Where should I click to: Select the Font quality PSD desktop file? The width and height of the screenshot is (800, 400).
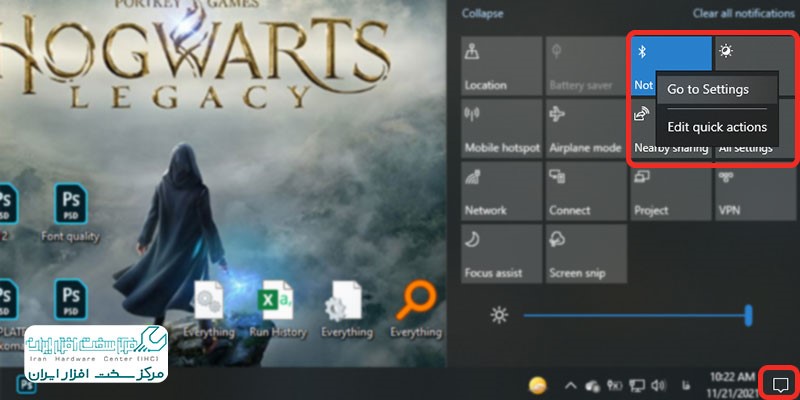point(70,213)
